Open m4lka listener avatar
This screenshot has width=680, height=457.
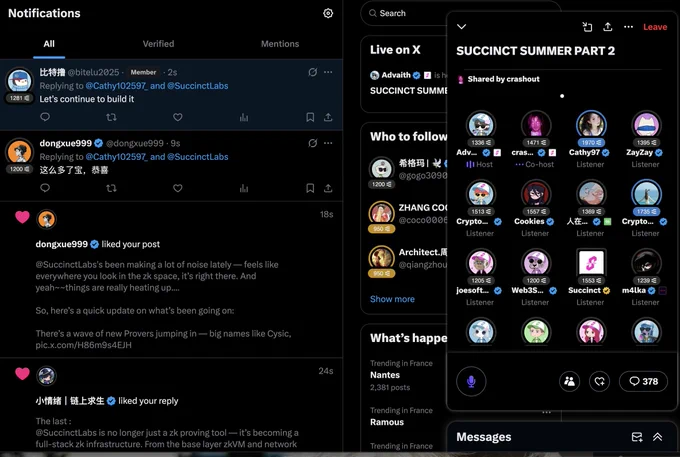click(646, 263)
